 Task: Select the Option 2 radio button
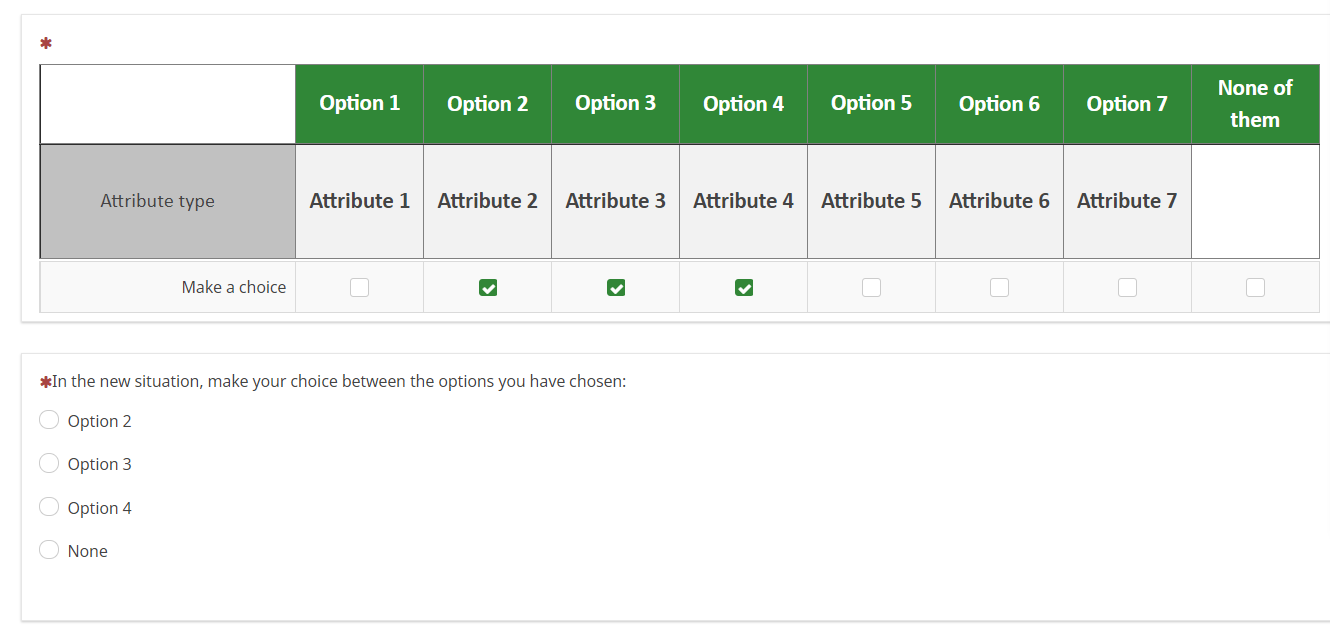(49, 420)
